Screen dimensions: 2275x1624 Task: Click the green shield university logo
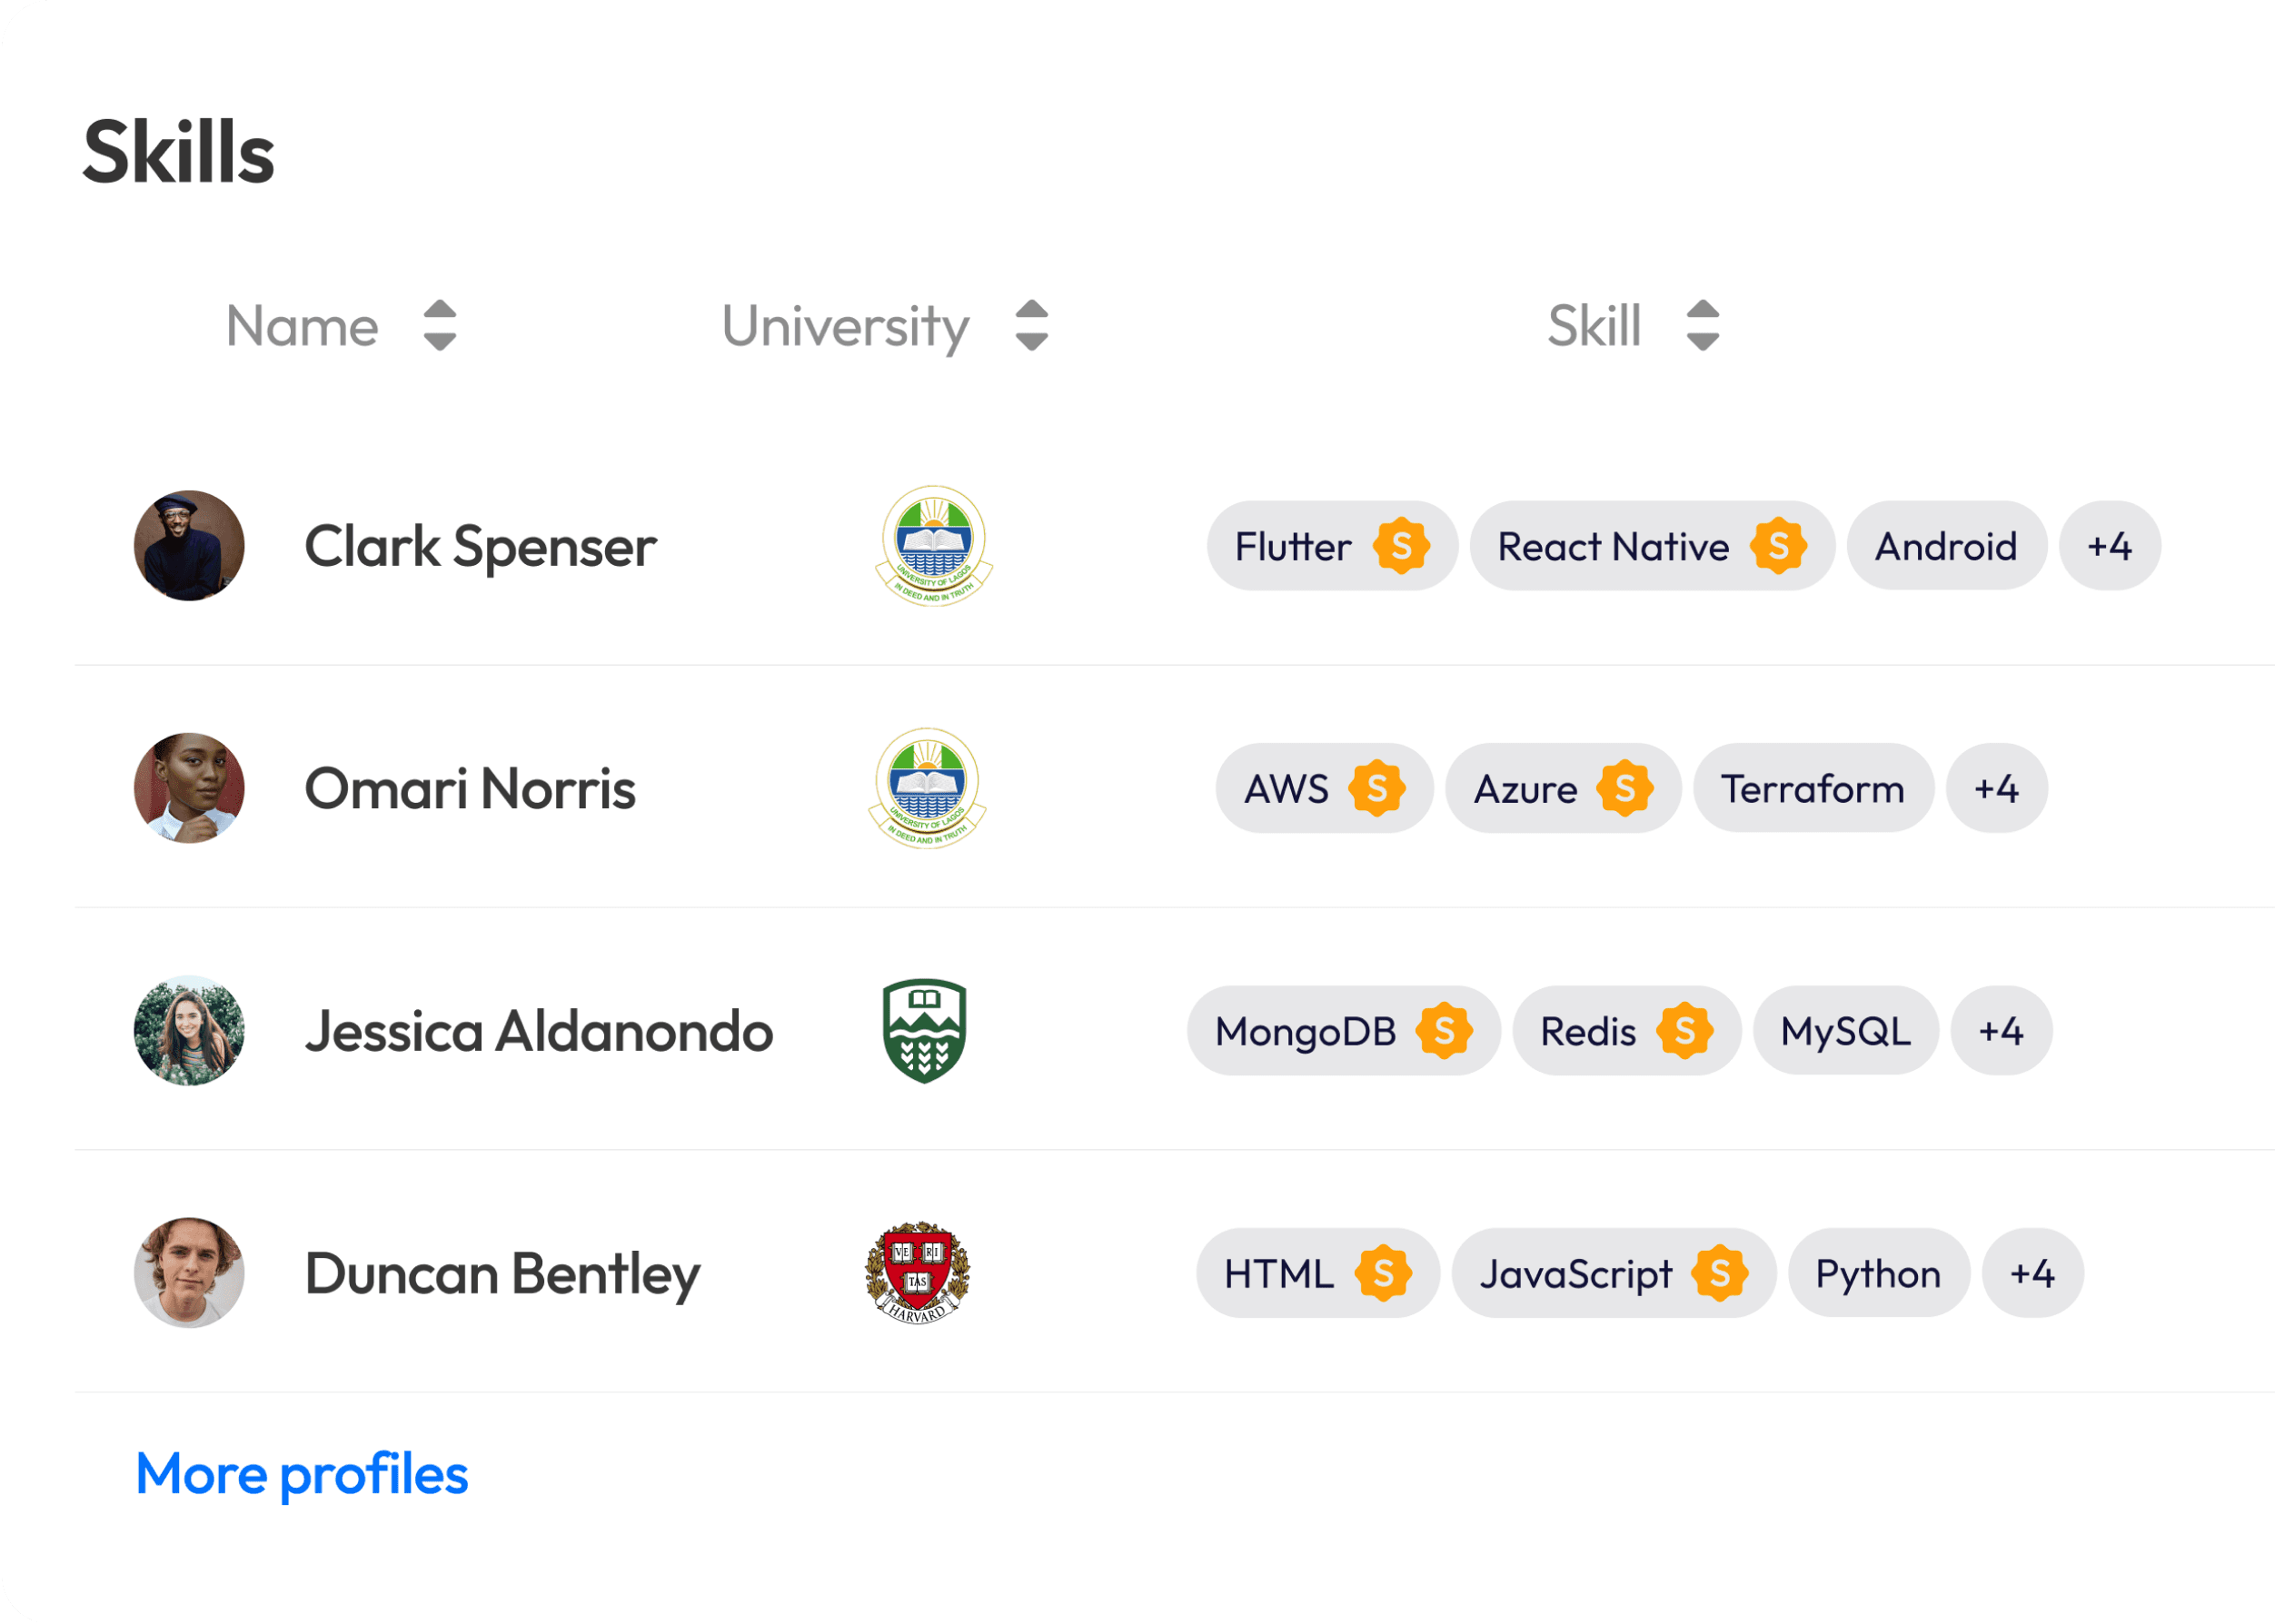(x=925, y=1031)
